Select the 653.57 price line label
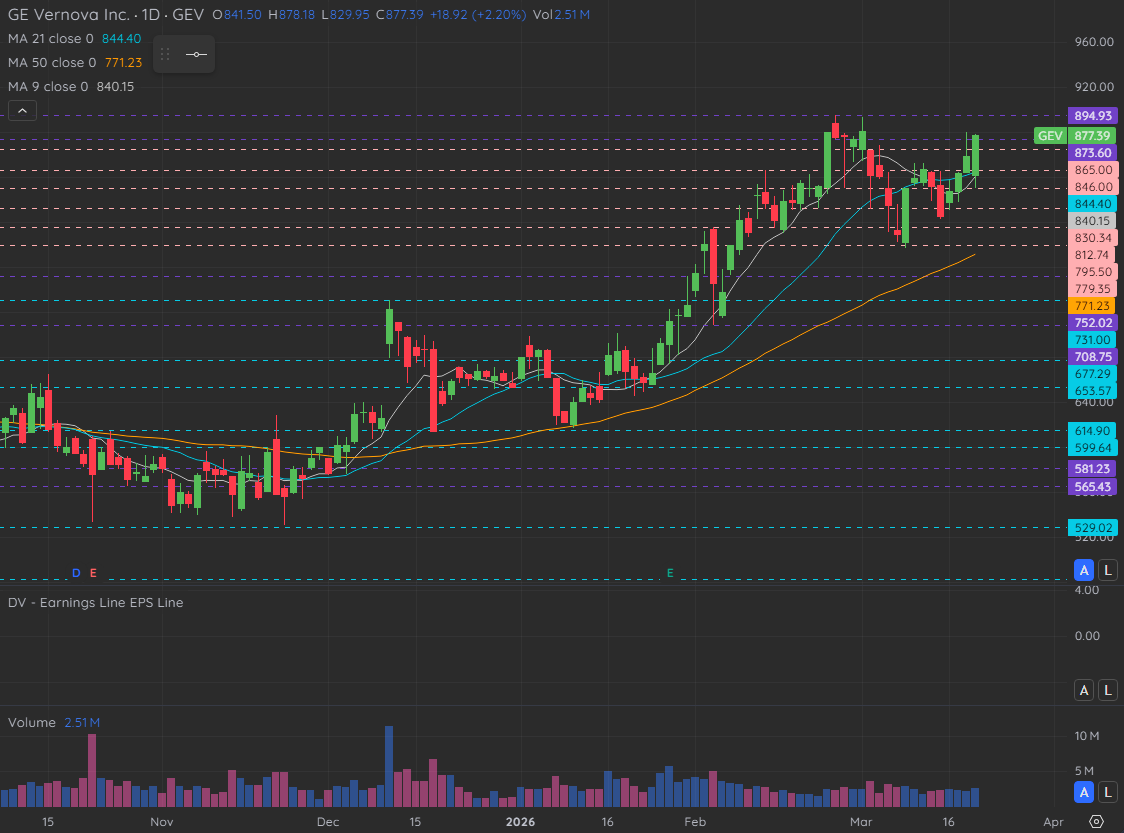1124x833 pixels. (1092, 391)
